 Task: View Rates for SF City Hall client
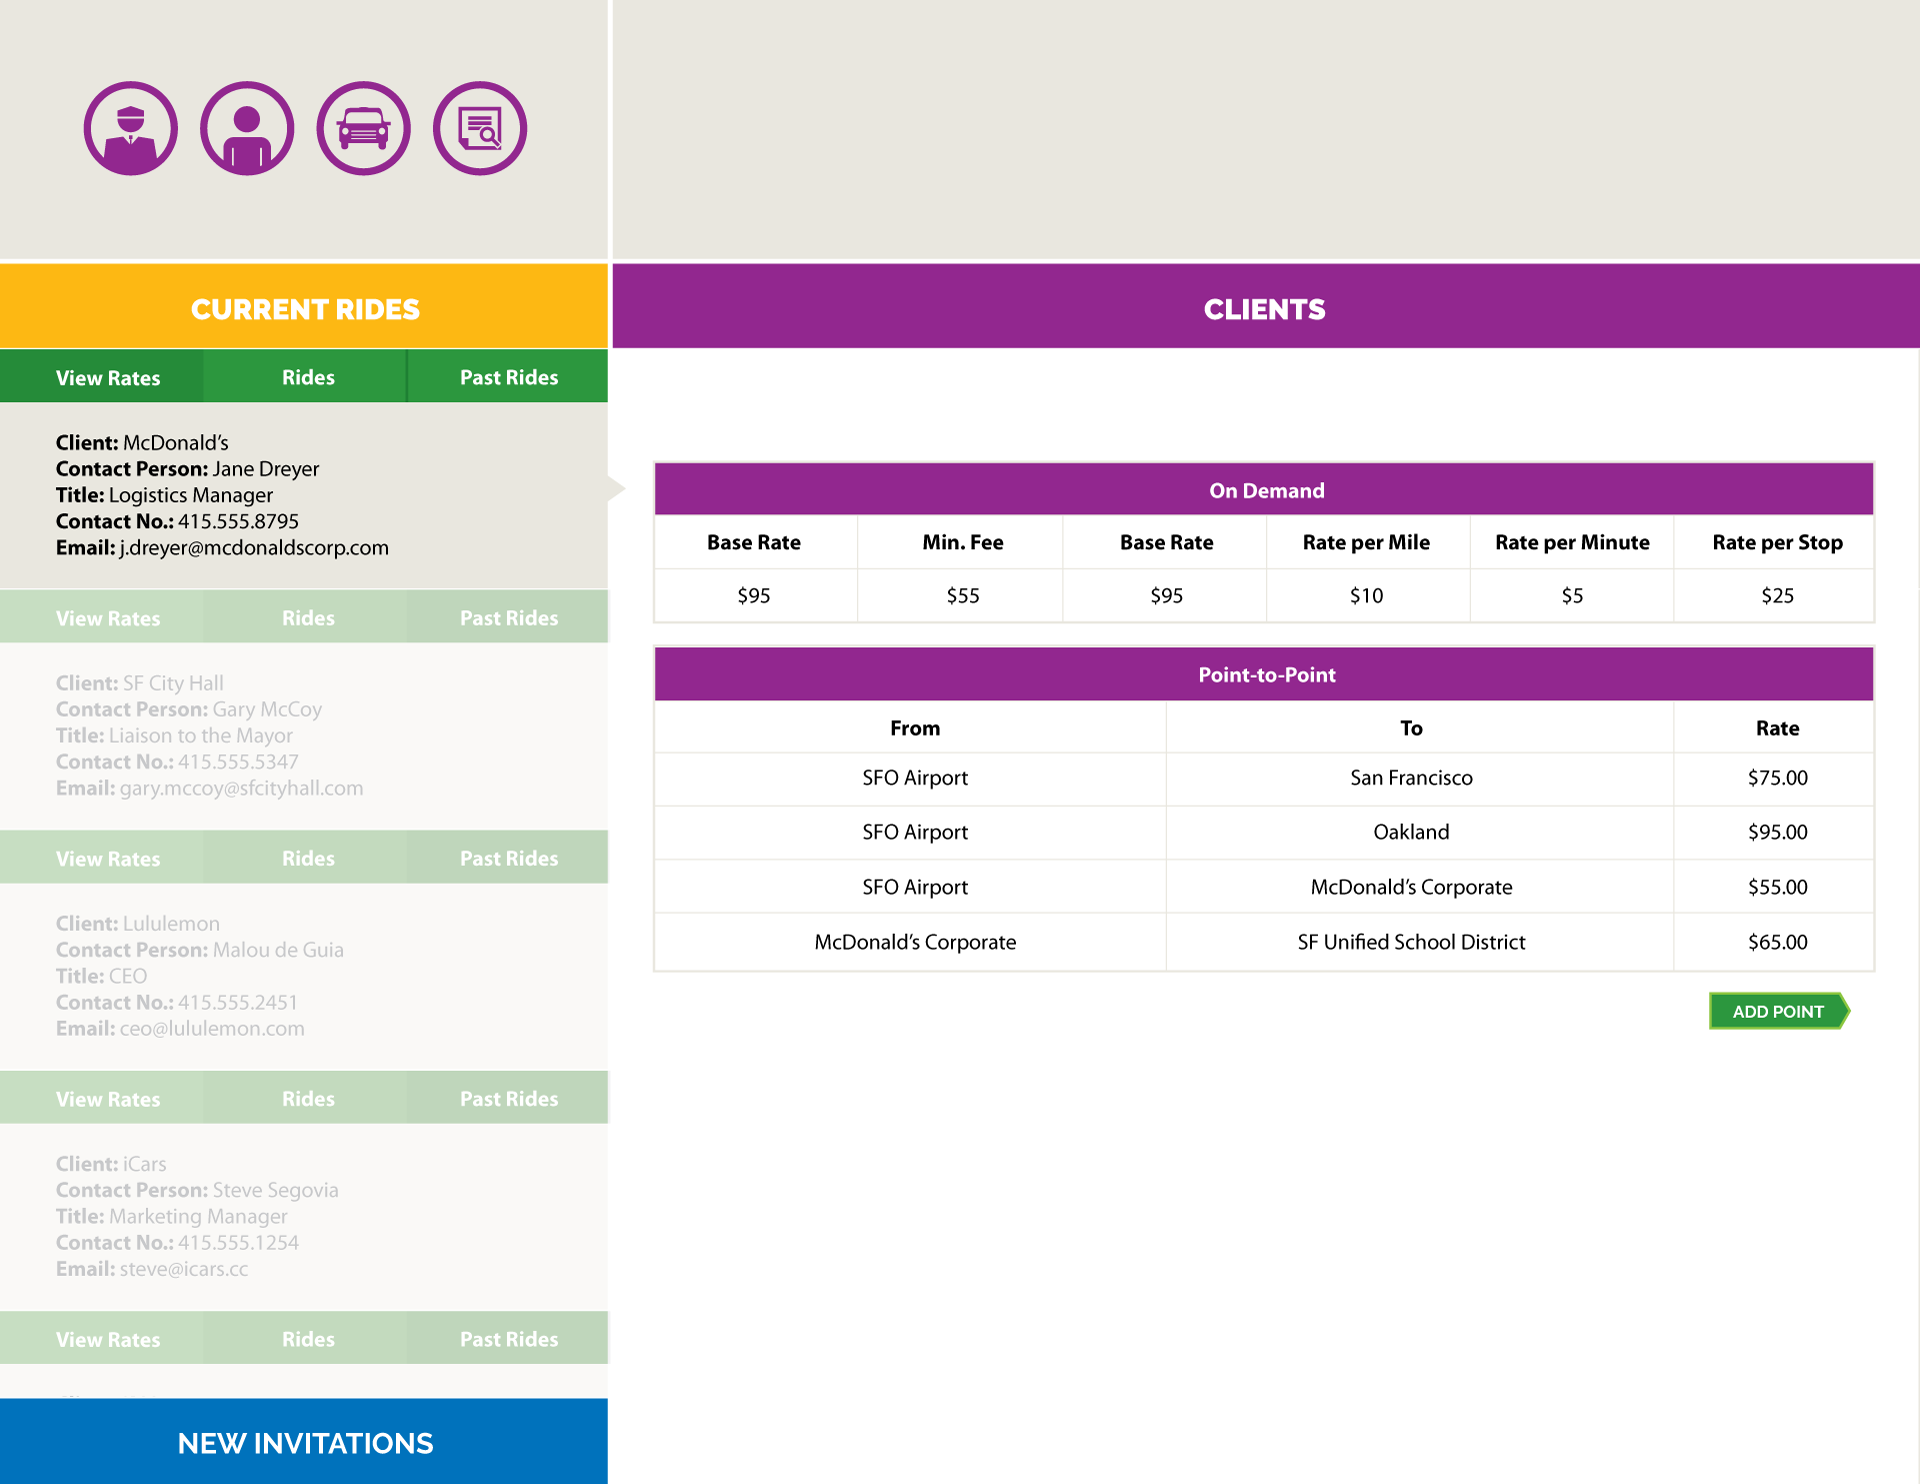click(x=108, y=619)
